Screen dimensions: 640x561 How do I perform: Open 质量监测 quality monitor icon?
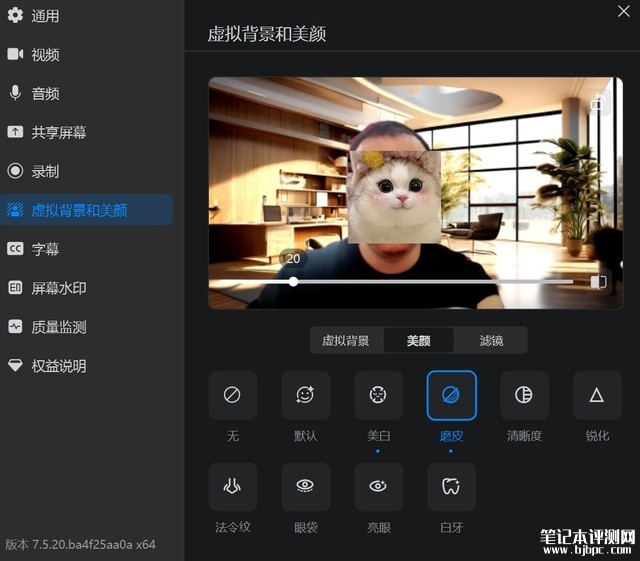15,327
